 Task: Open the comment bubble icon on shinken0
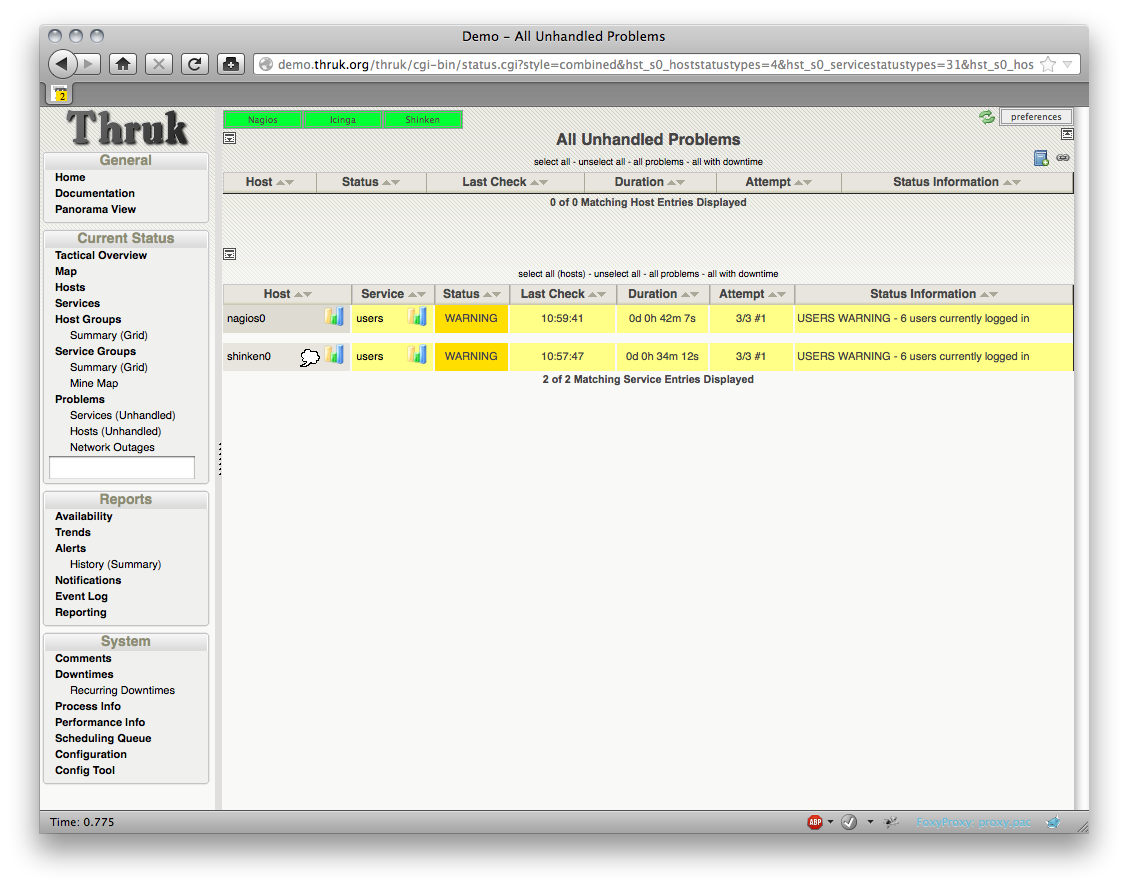(310, 356)
